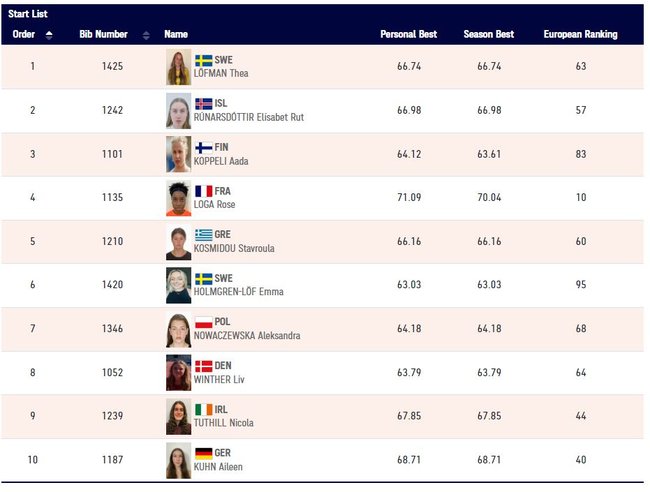Open athlete name TUTHILL Nicola
650x492 pixels.
[223, 423]
